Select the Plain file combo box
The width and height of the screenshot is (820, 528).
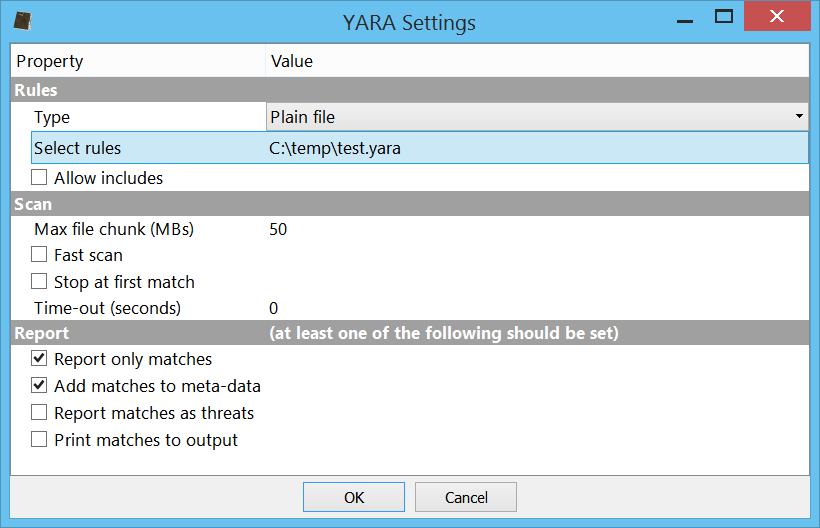(537, 117)
